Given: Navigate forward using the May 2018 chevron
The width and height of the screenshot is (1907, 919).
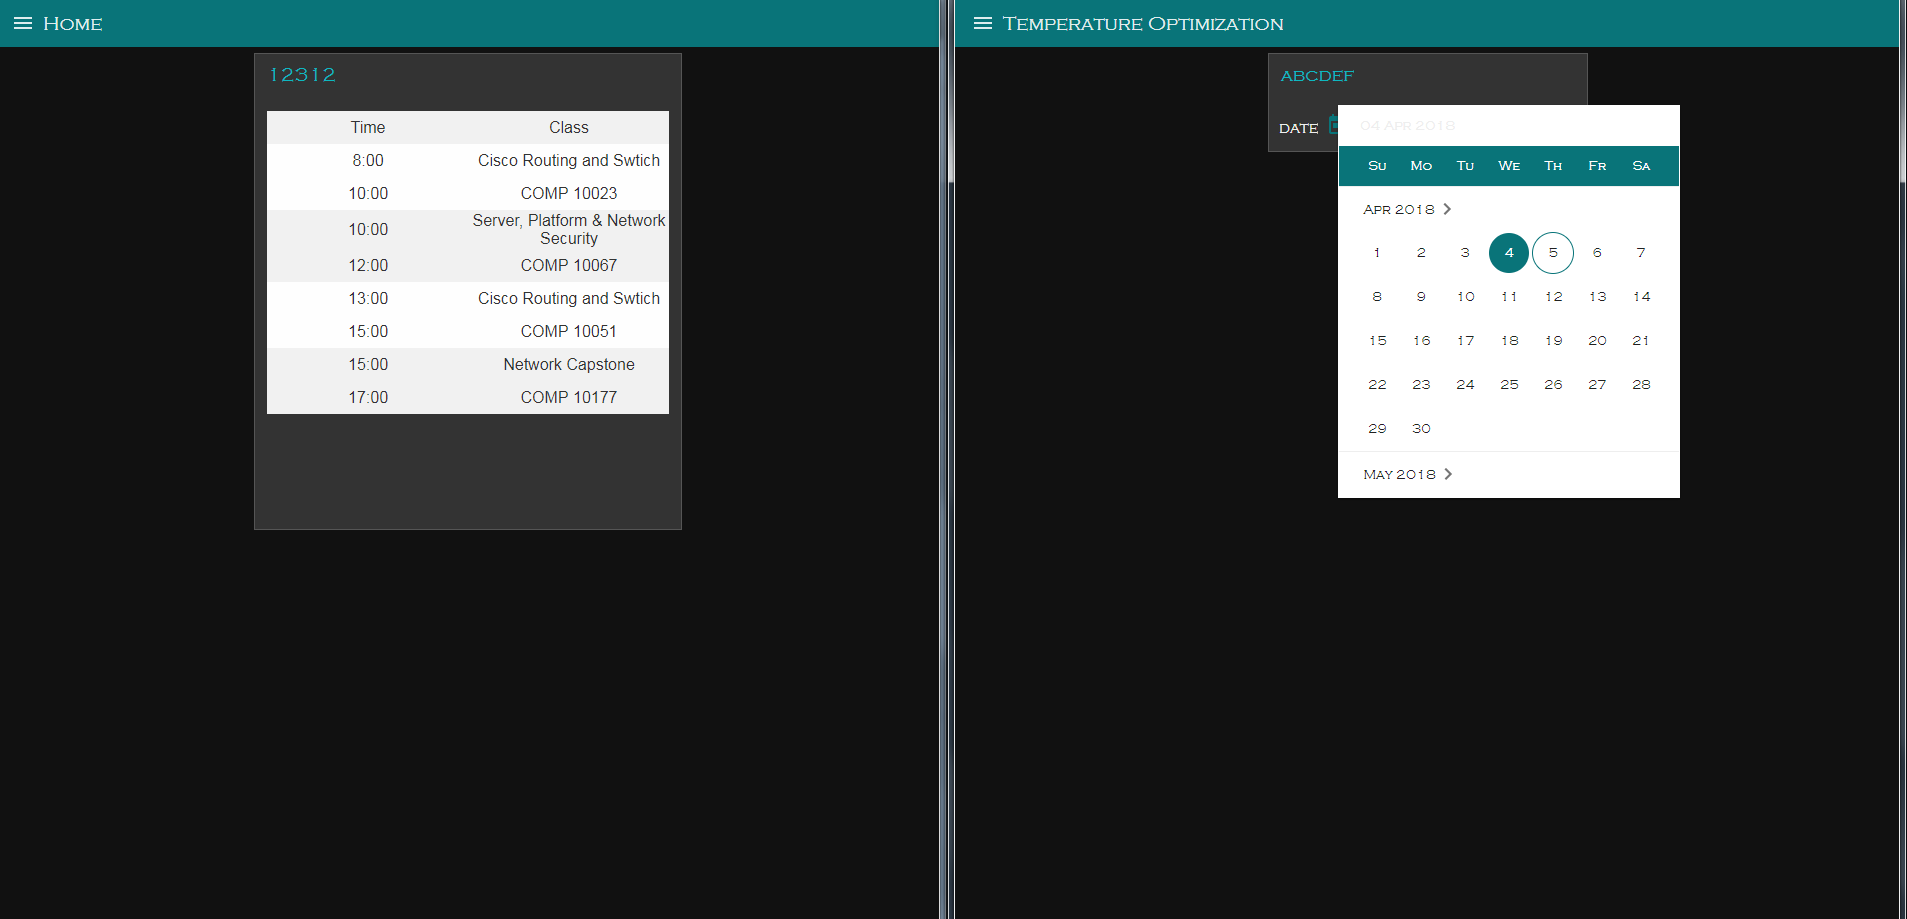Looking at the screenshot, I should tap(1449, 474).
